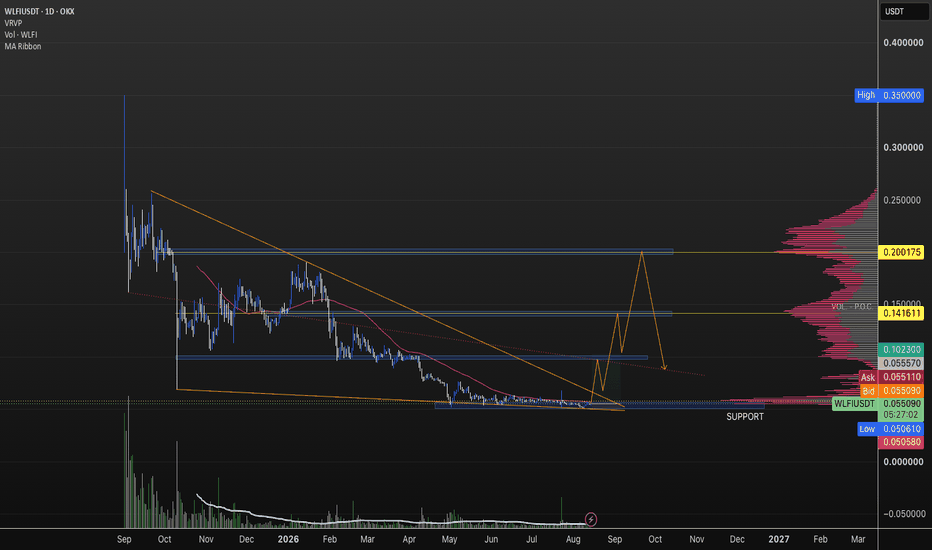Click the 0.200175 yellow price label

tap(901, 252)
